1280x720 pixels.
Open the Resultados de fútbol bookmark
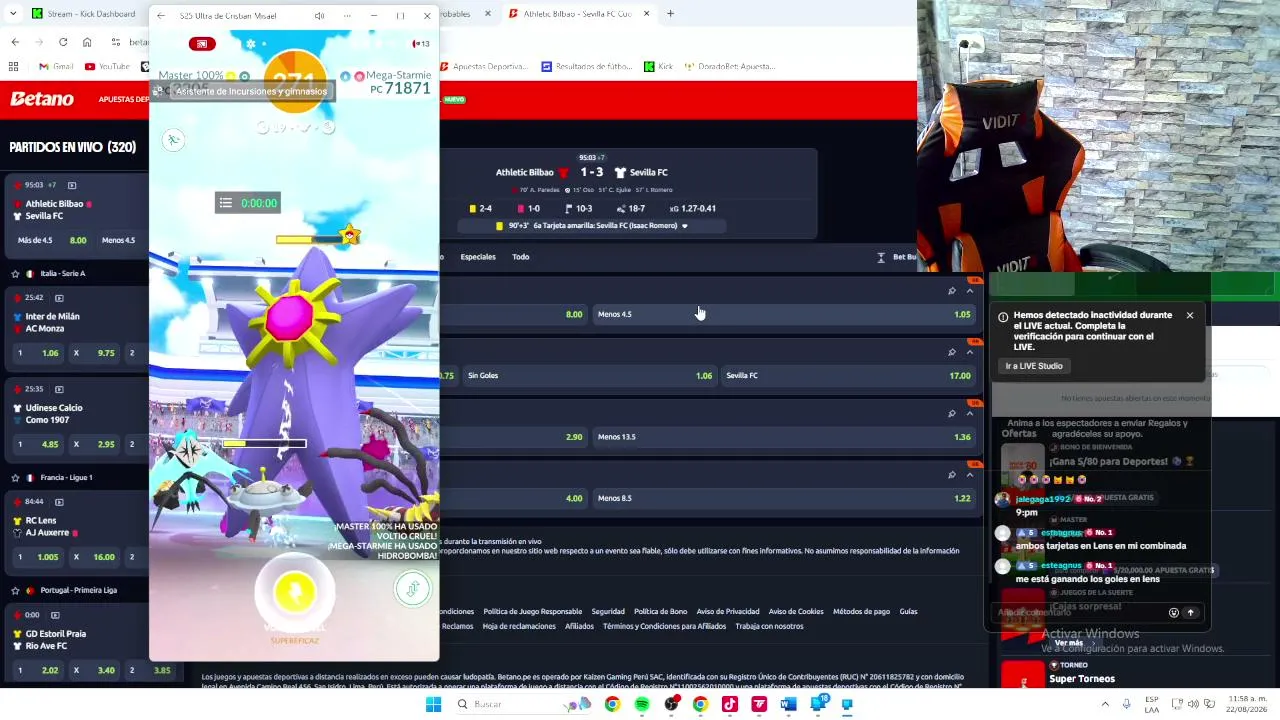[x=588, y=66]
